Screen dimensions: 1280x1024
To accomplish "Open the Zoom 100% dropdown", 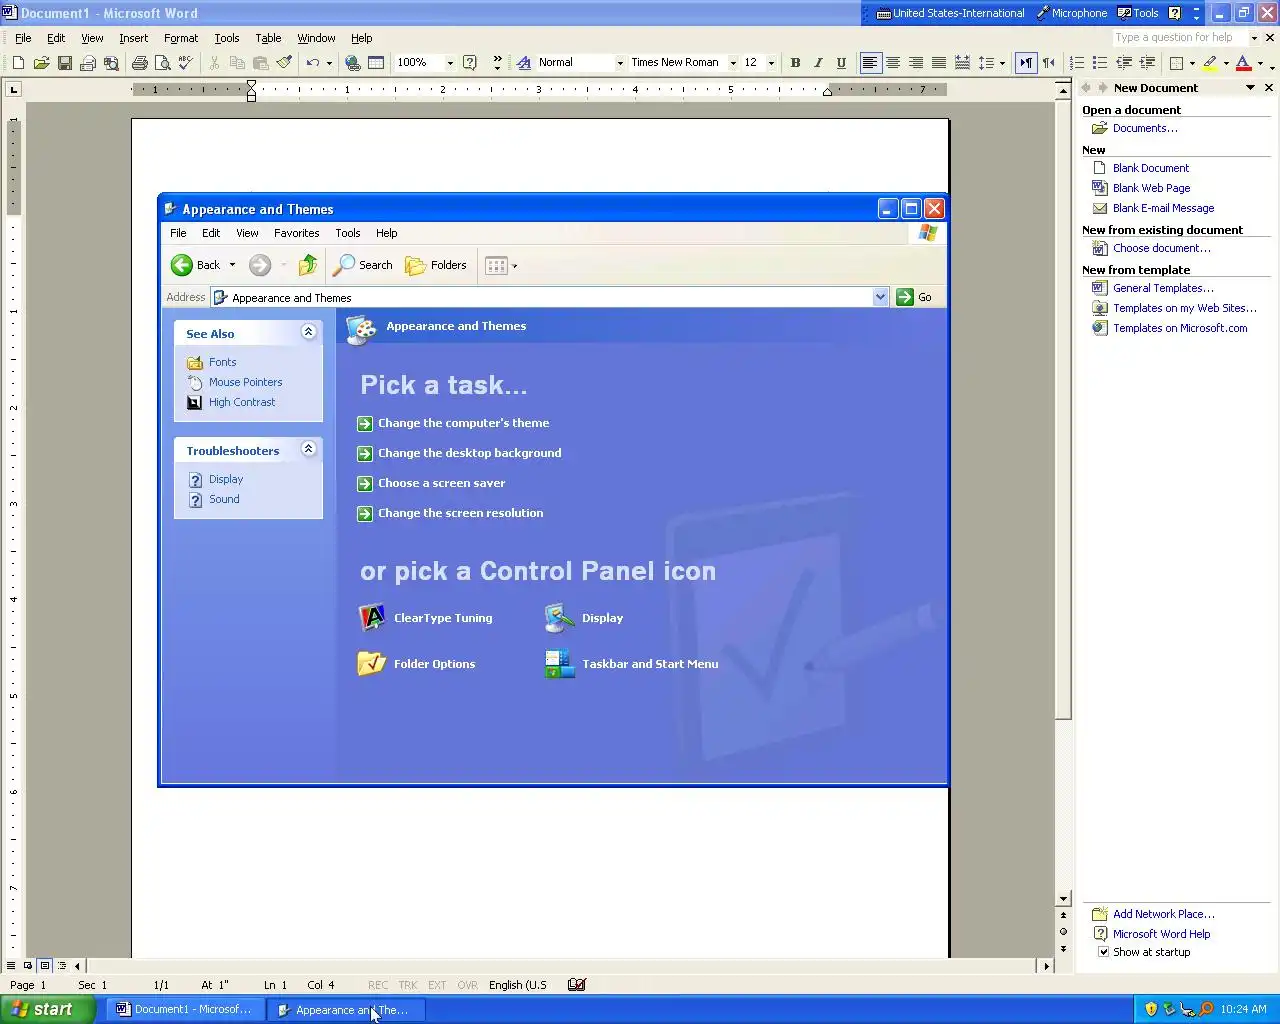I will tap(450, 63).
